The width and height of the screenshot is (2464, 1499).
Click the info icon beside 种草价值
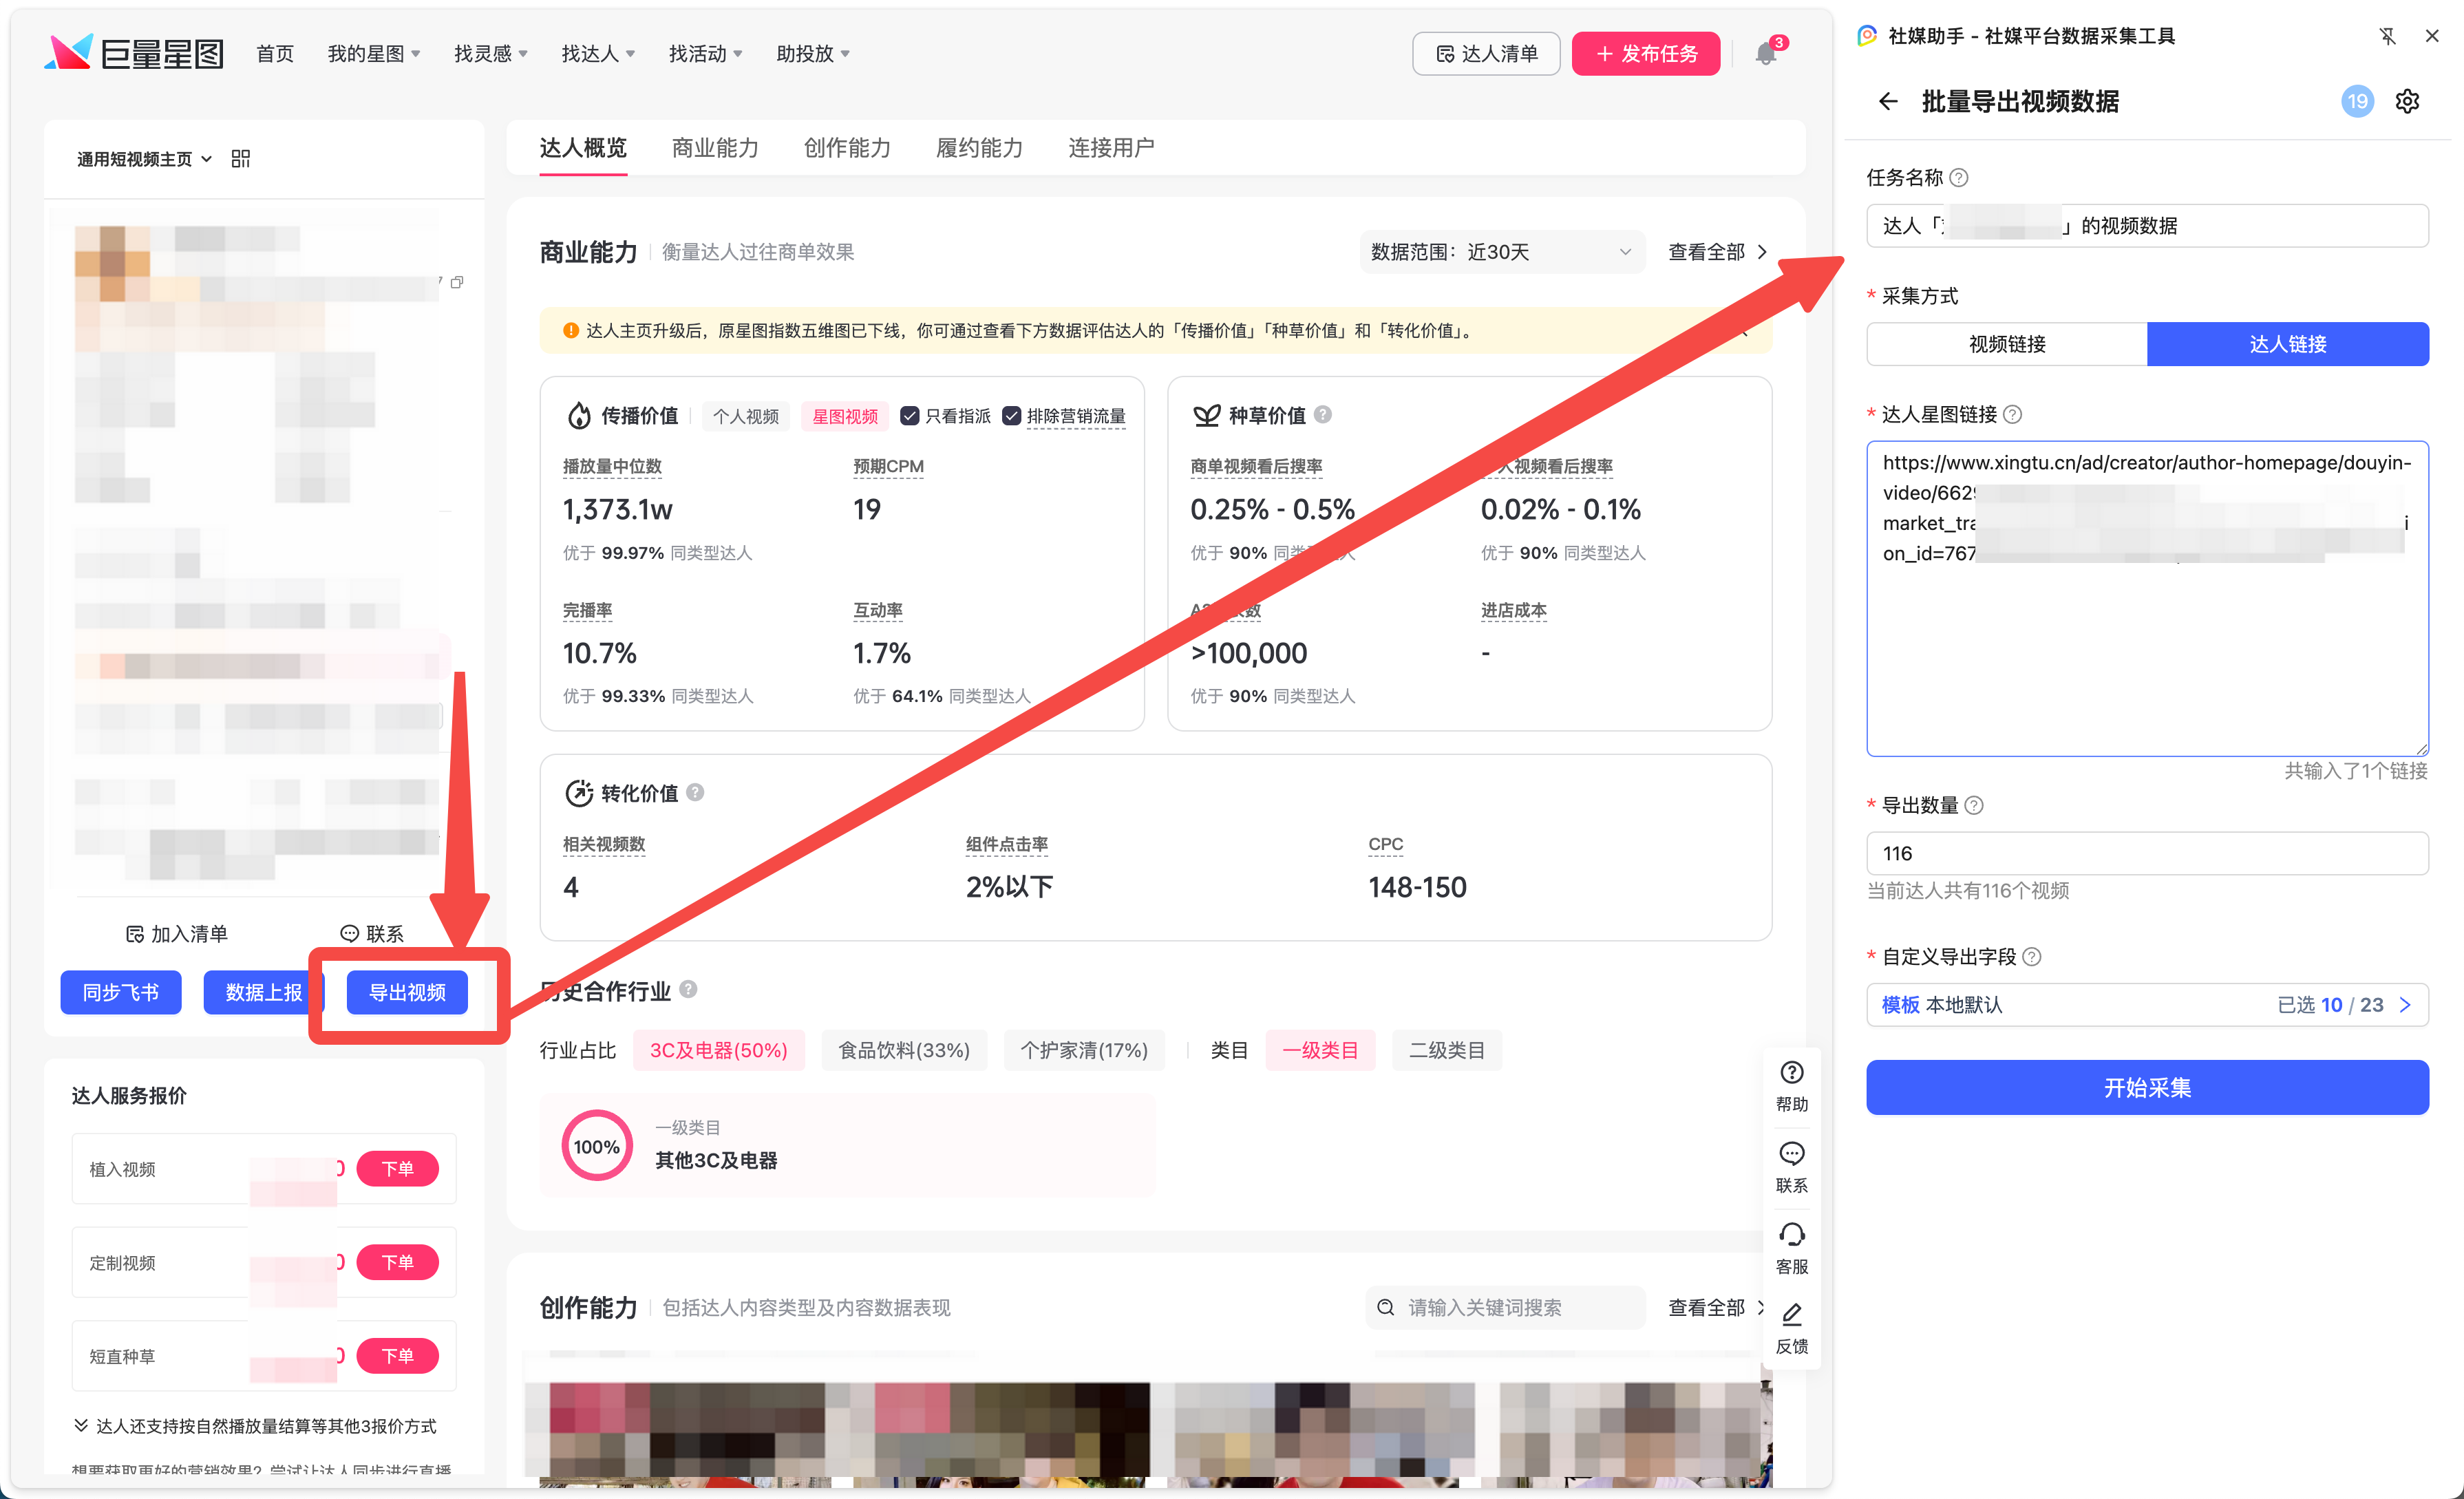click(x=1323, y=414)
